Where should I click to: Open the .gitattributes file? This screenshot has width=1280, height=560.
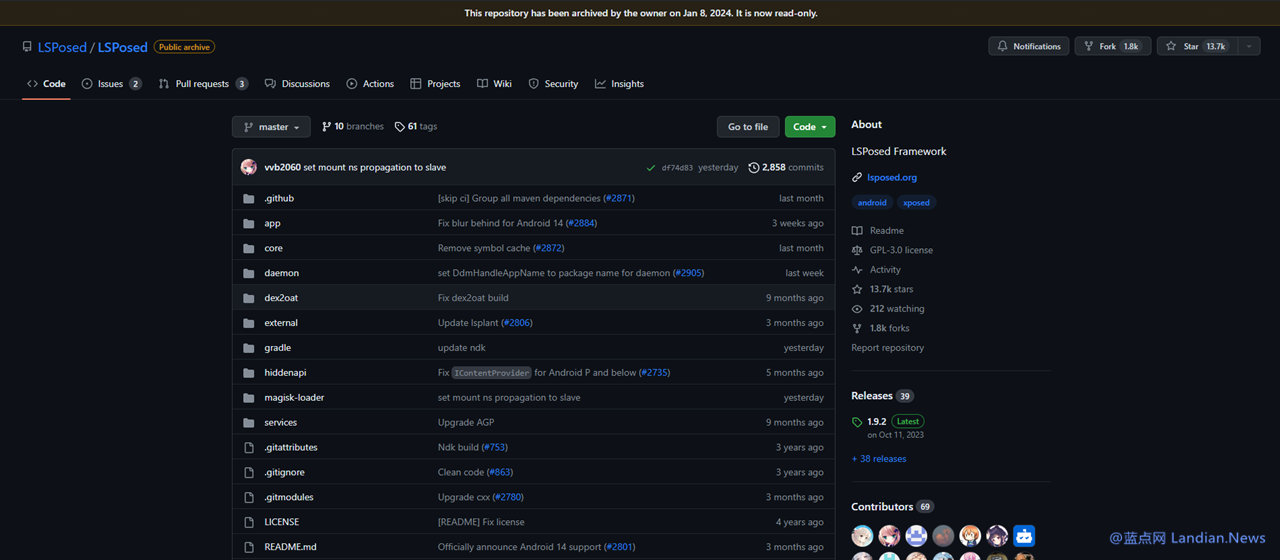291,448
